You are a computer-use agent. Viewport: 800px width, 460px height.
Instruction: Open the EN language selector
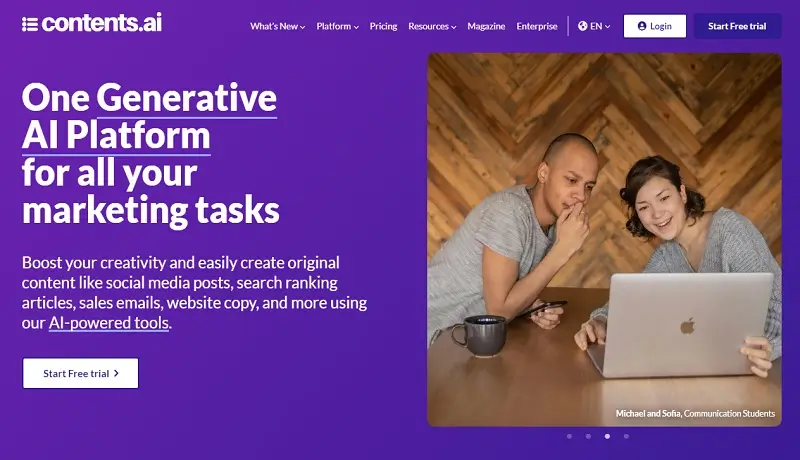[594, 26]
